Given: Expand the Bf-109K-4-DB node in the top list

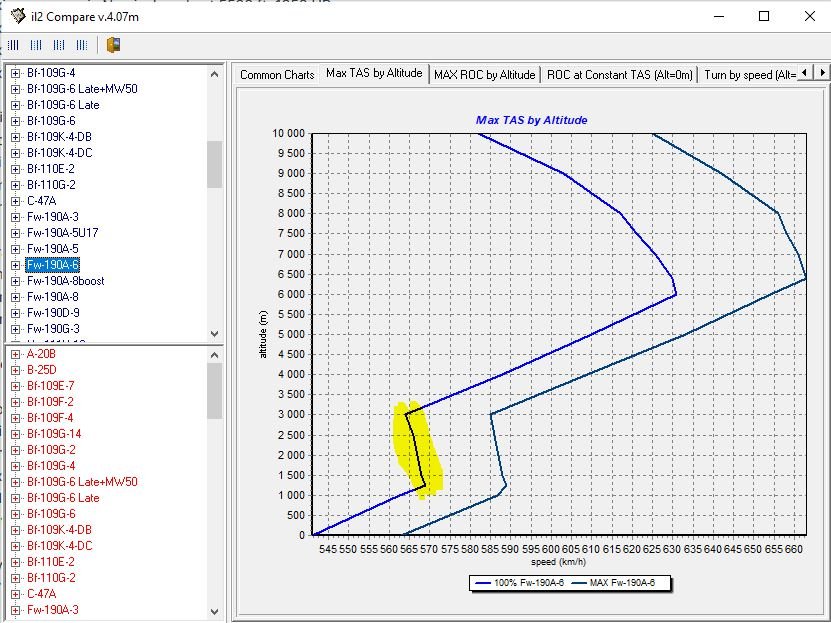Looking at the screenshot, I should tap(16, 137).
